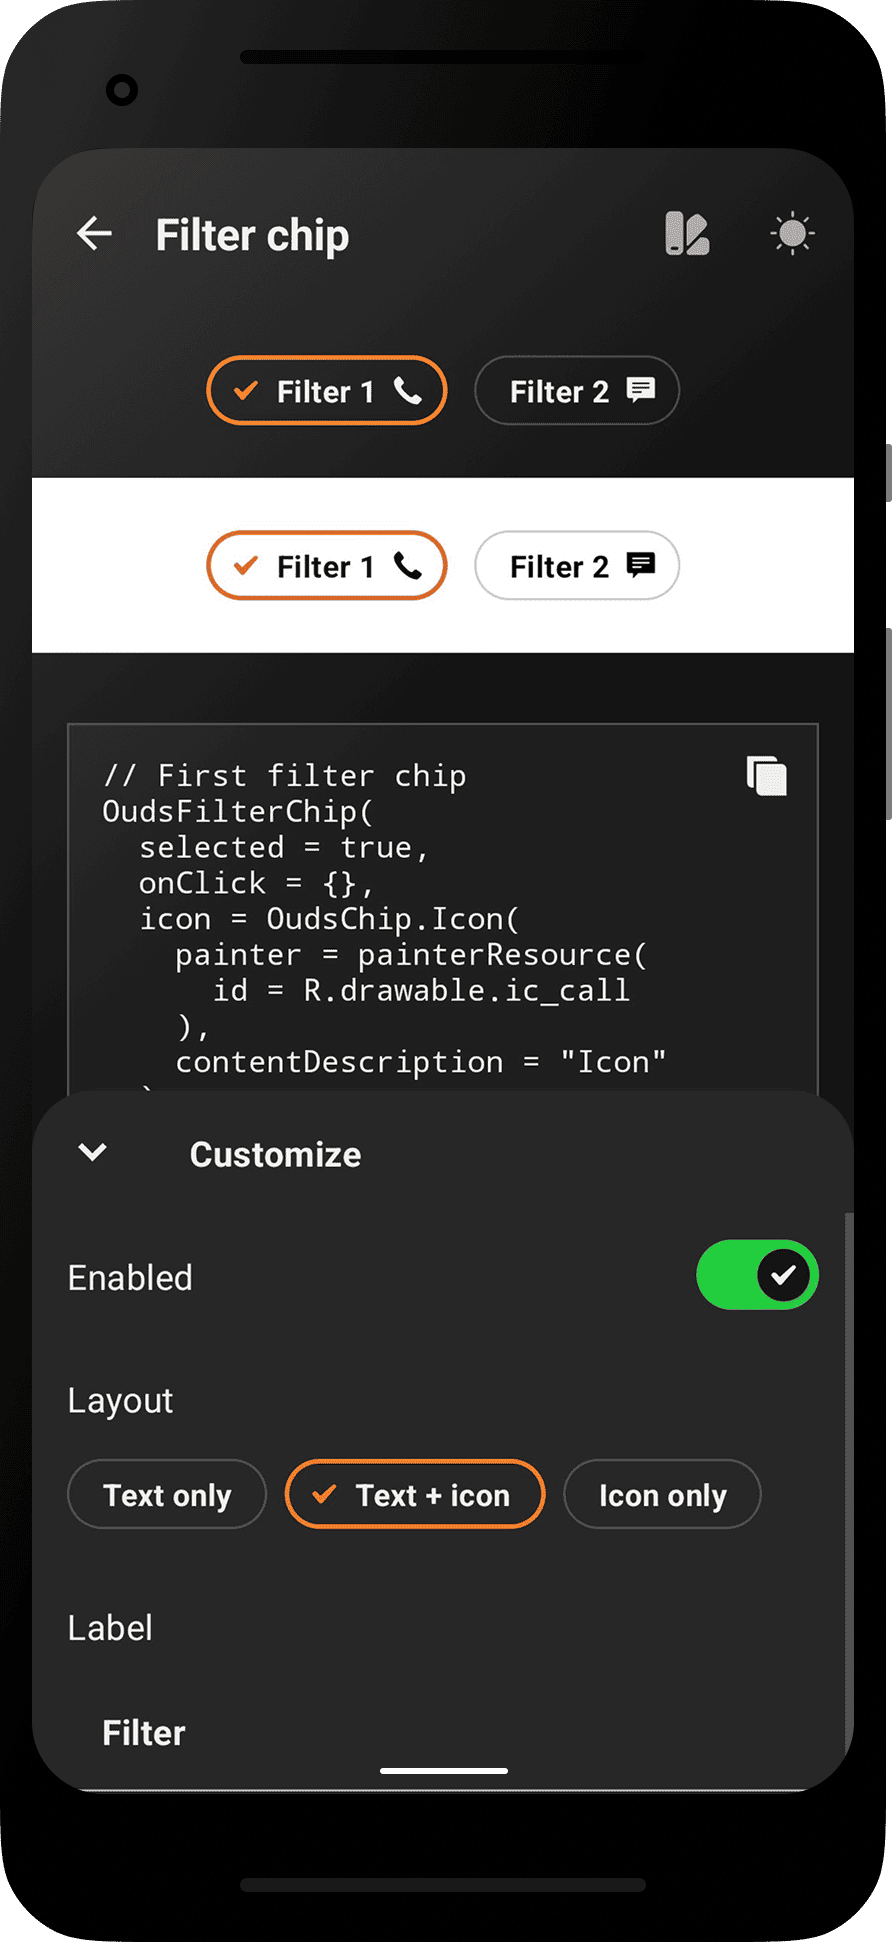Edit the Filter label text field
The width and height of the screenshot is (892, 1942).
143,1732
